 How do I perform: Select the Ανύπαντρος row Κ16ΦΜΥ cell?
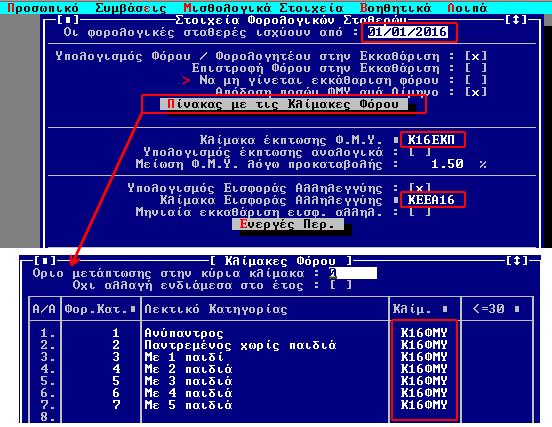(424, 333)
